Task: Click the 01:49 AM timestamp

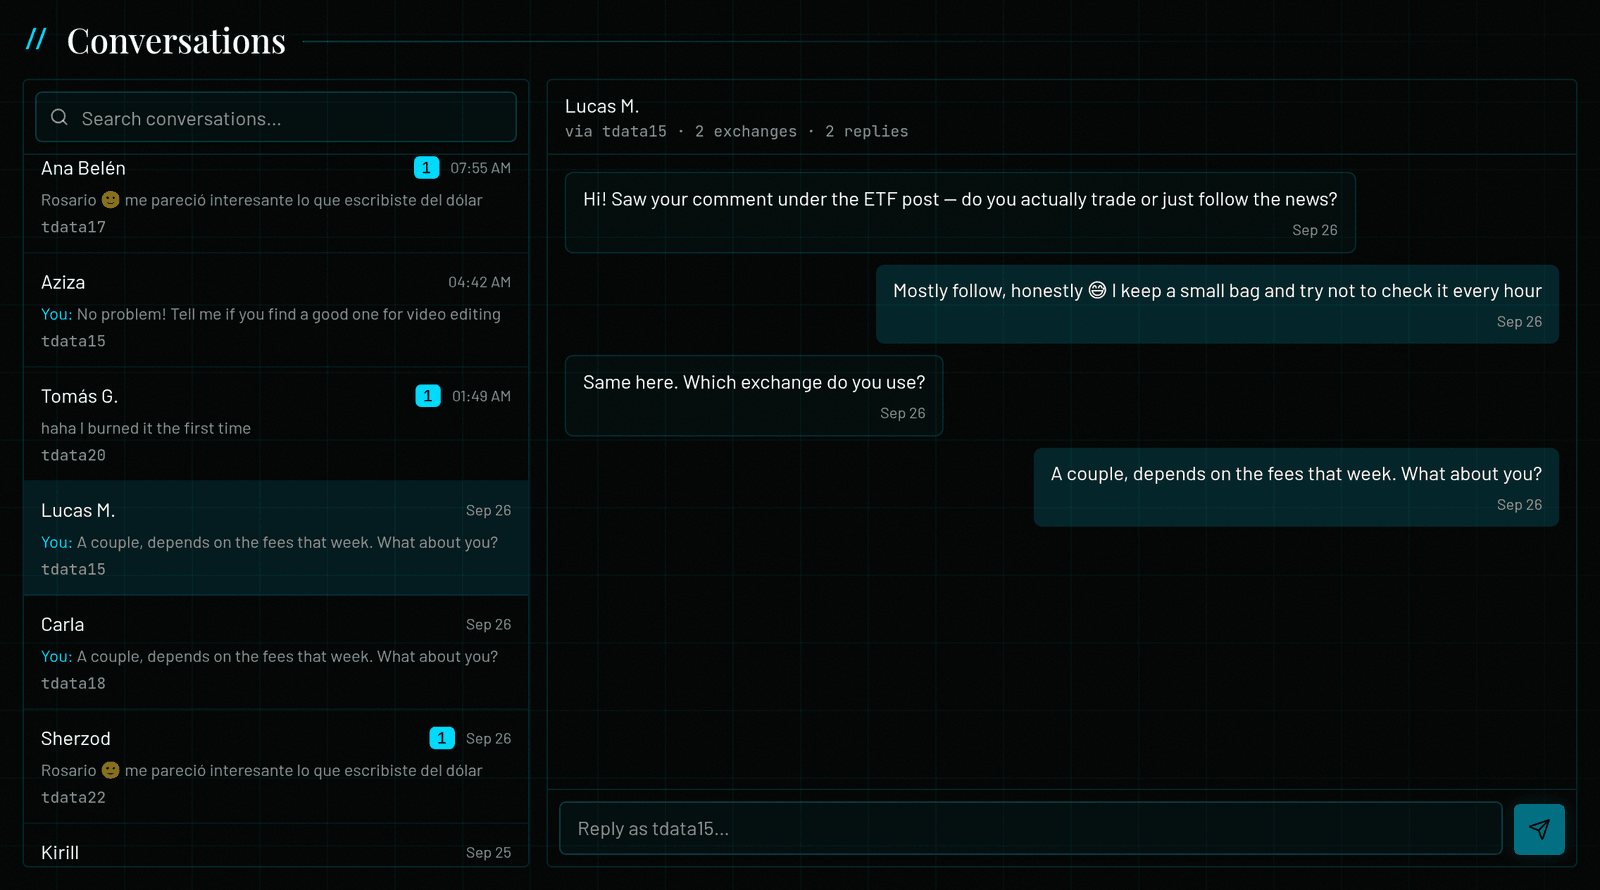Action: click(481, 396)
